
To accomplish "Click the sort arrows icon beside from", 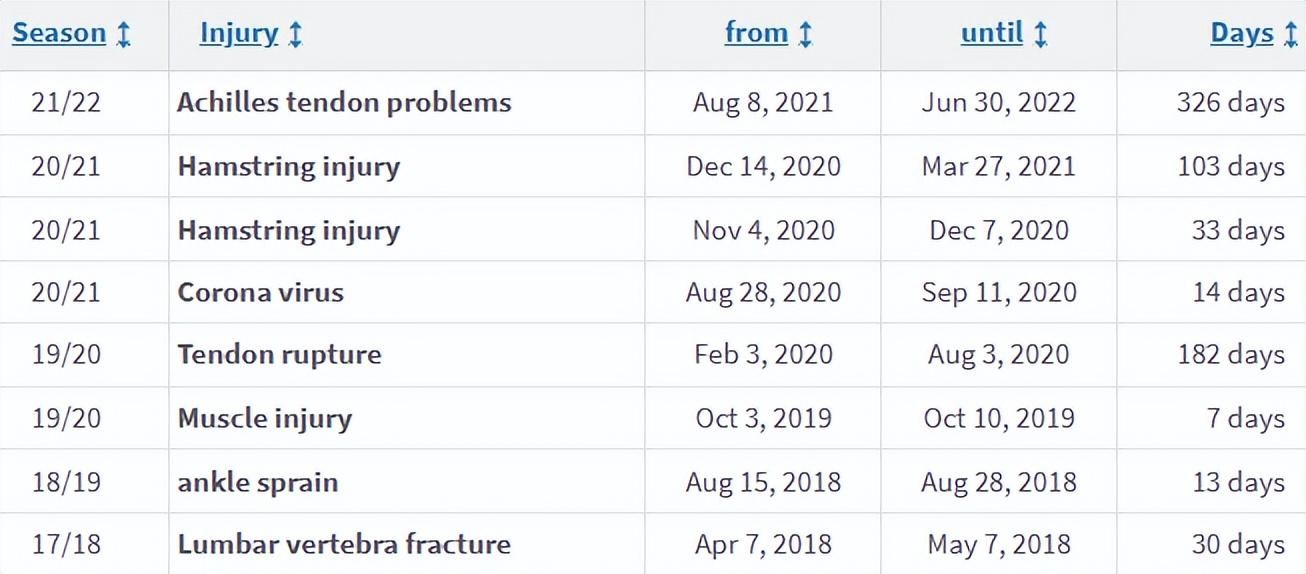I will [x=805, y=34].
